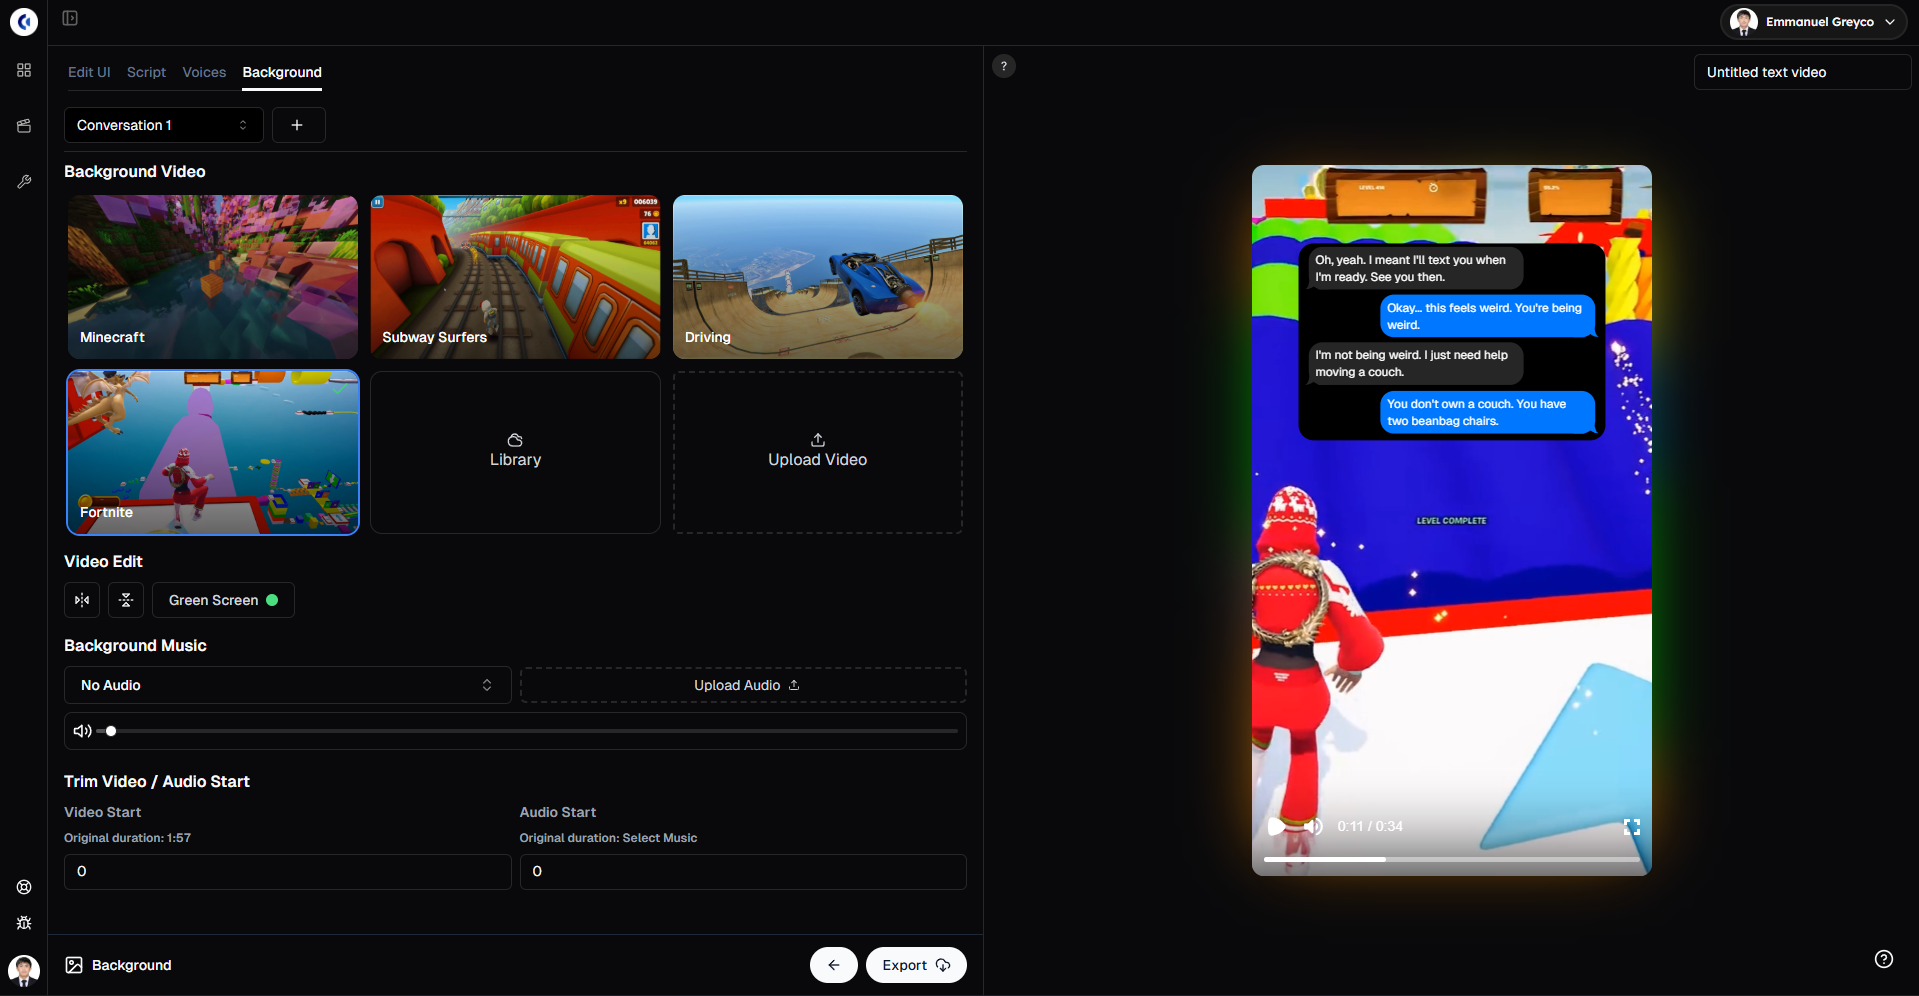Click the "Trim Video / Audio Start" heading
This screenshot has width=1919, height=996.
point(157,781)
